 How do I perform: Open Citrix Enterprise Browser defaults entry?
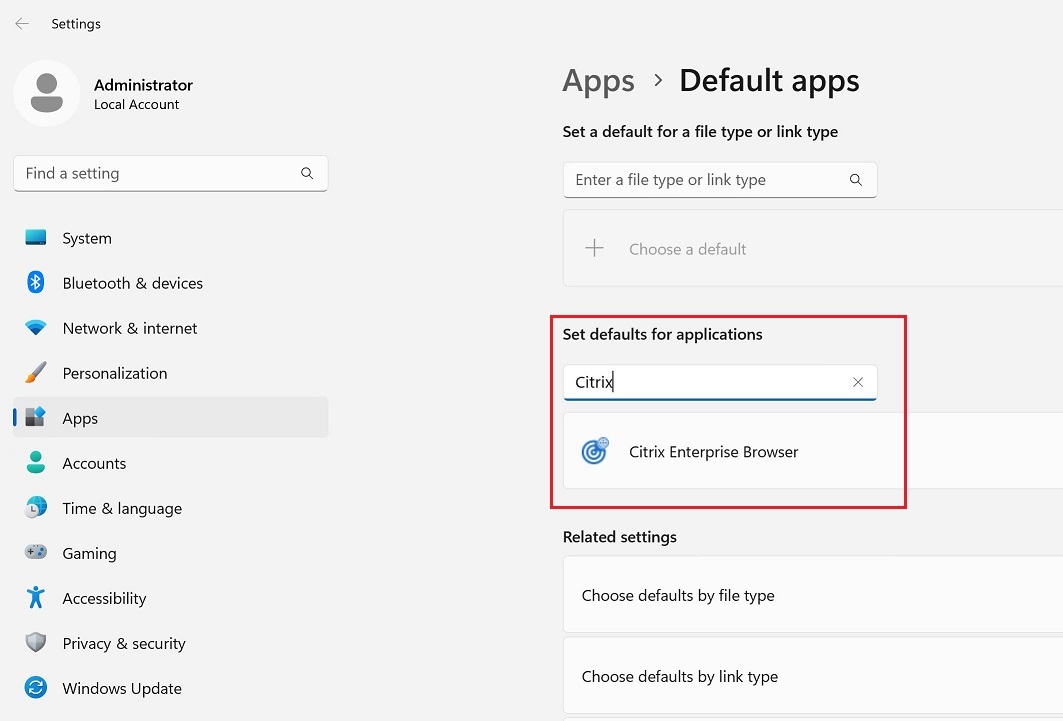coord(713,452)
